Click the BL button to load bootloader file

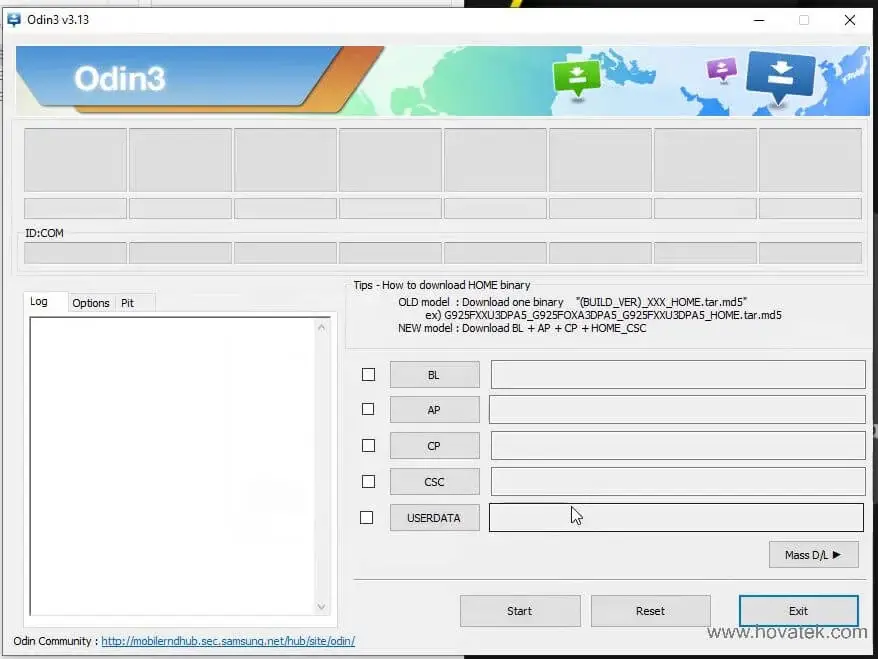[x=434, y=374]
